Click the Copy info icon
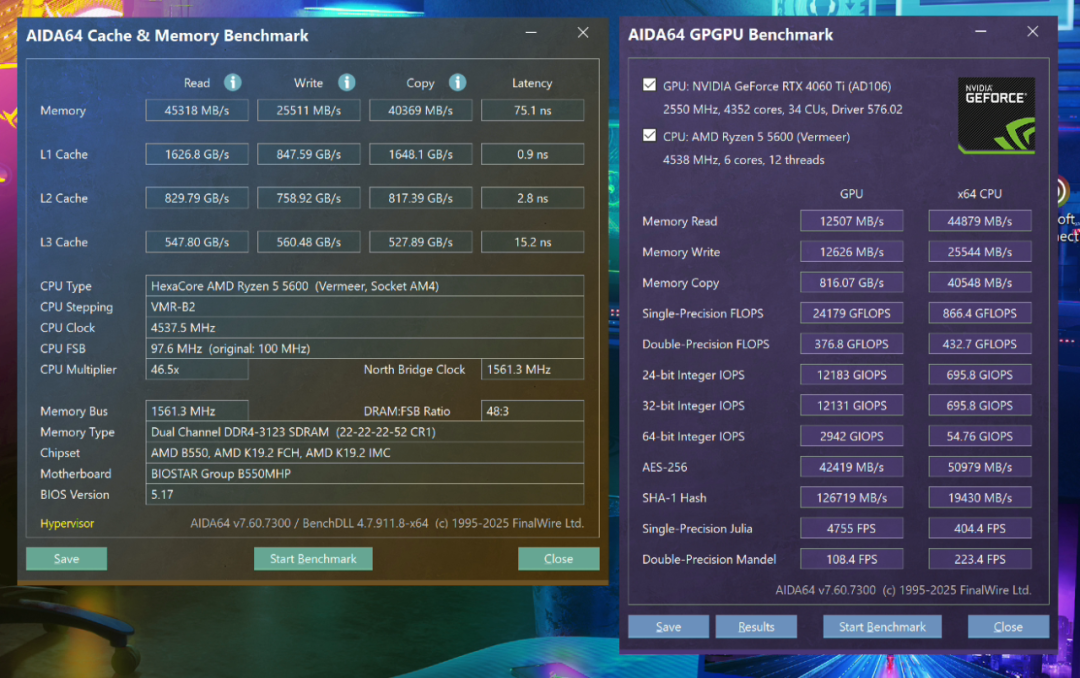1080x678 pixels. 457,83
